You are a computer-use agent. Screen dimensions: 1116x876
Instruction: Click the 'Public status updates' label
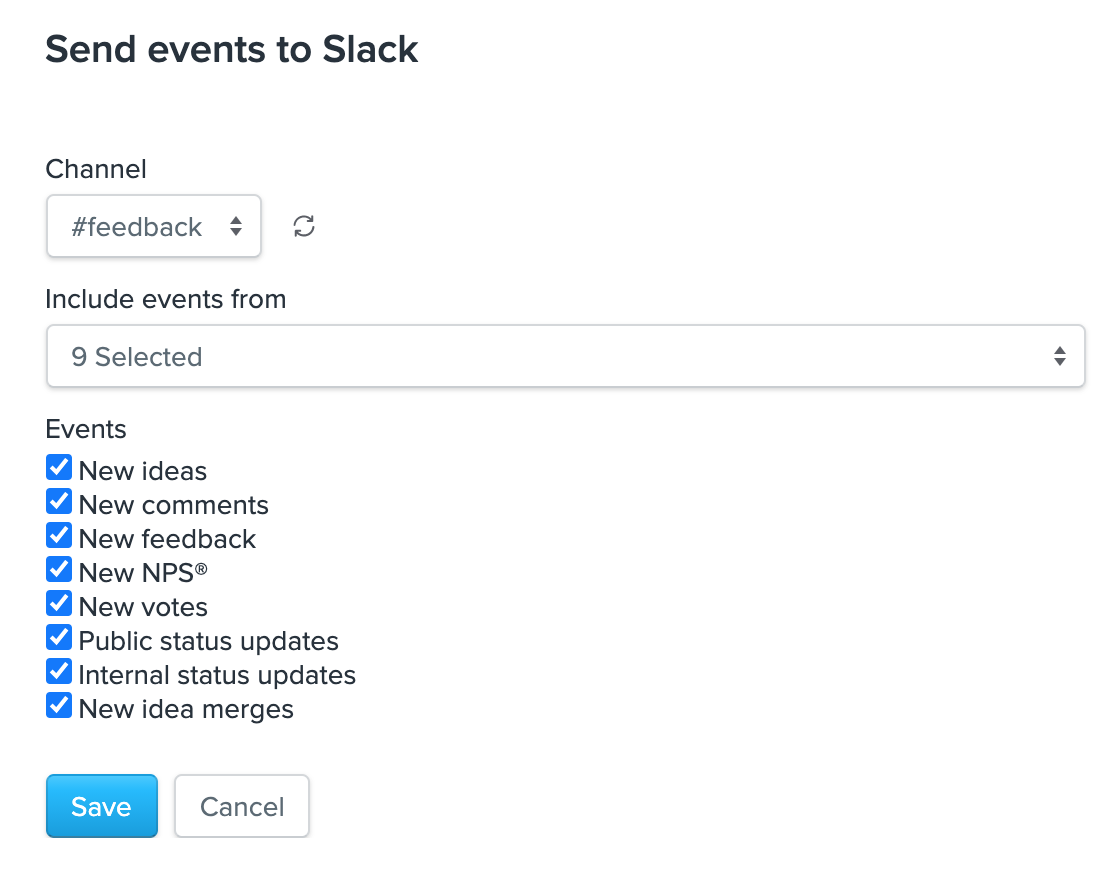[209, 641]
